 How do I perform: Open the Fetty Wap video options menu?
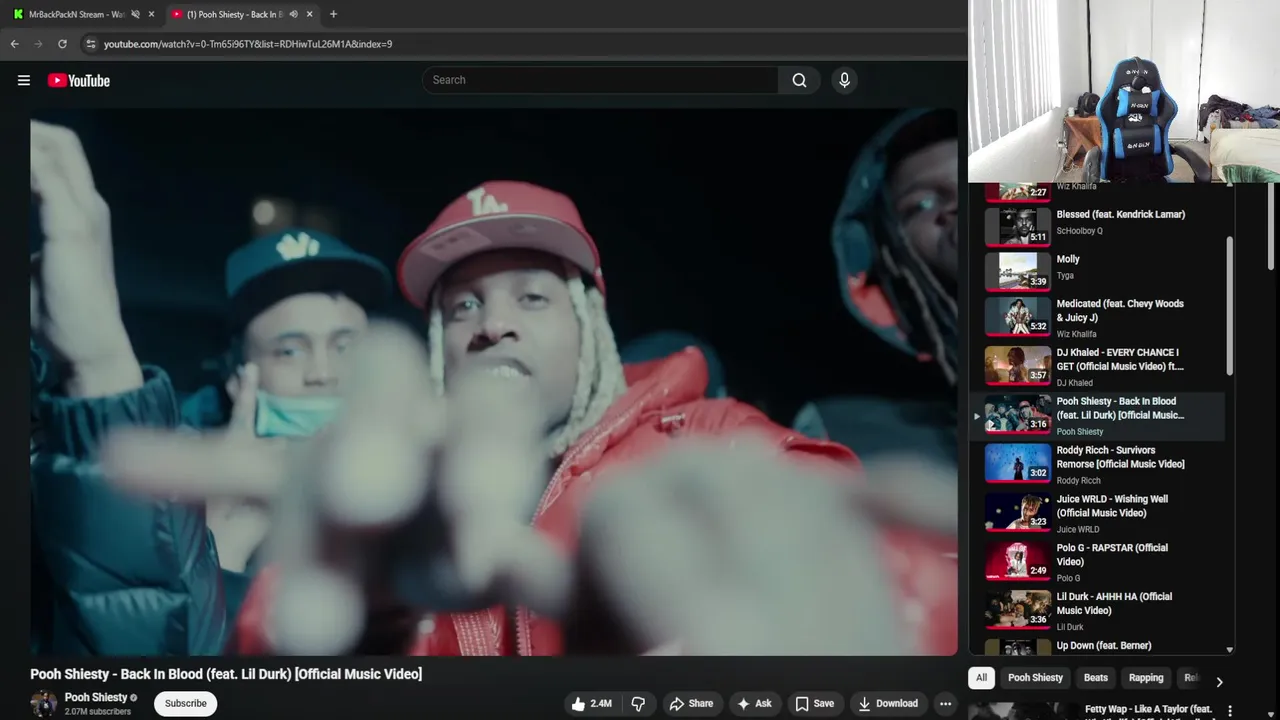[x=1230, y=711]
